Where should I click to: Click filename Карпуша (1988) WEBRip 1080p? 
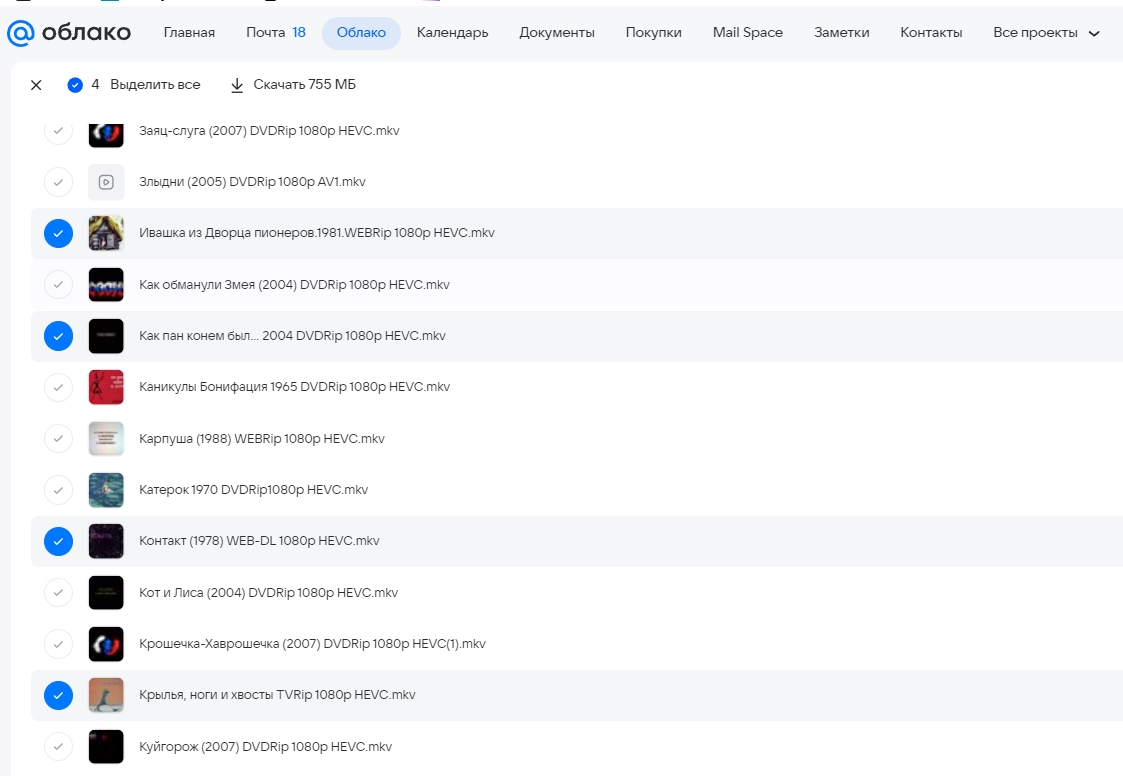261,439
